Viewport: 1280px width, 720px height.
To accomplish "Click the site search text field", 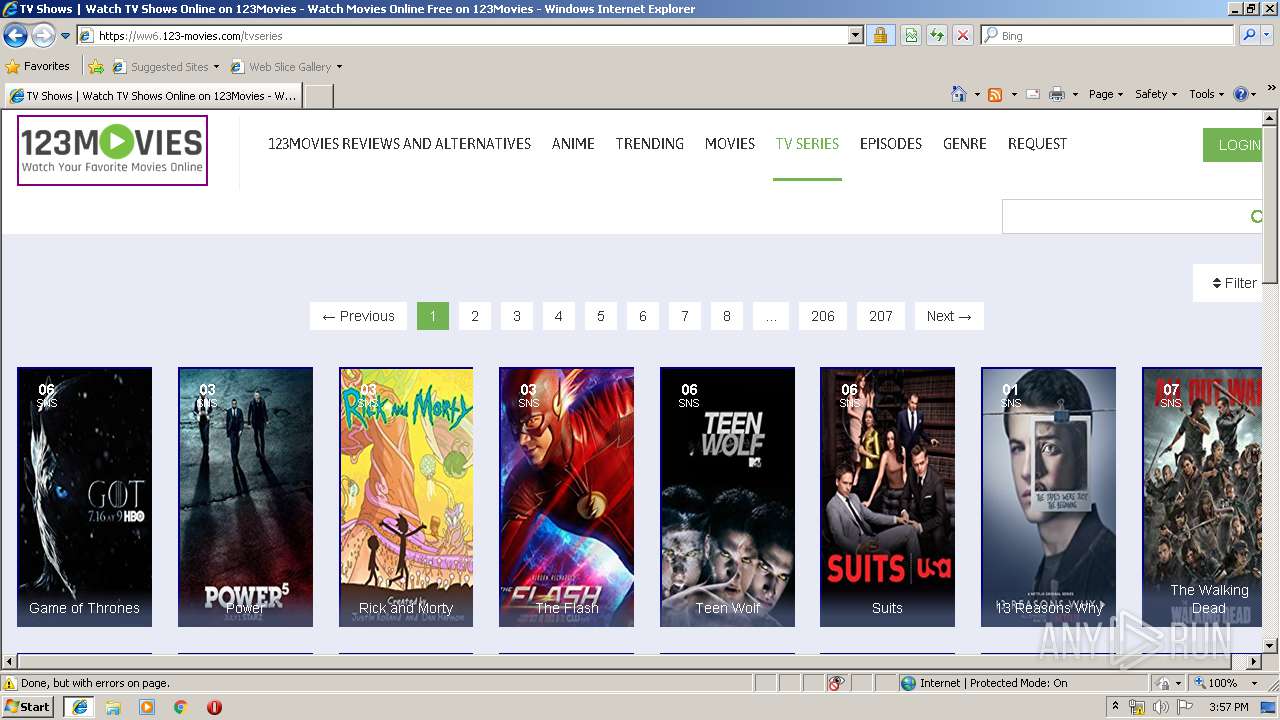I will click(x=1126, y=216).
